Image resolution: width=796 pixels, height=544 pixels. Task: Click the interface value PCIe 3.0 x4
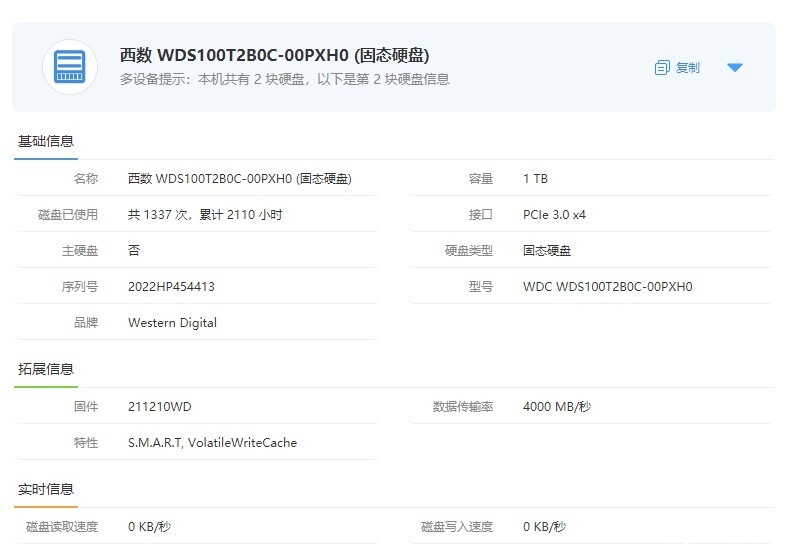tap(554, 215)
